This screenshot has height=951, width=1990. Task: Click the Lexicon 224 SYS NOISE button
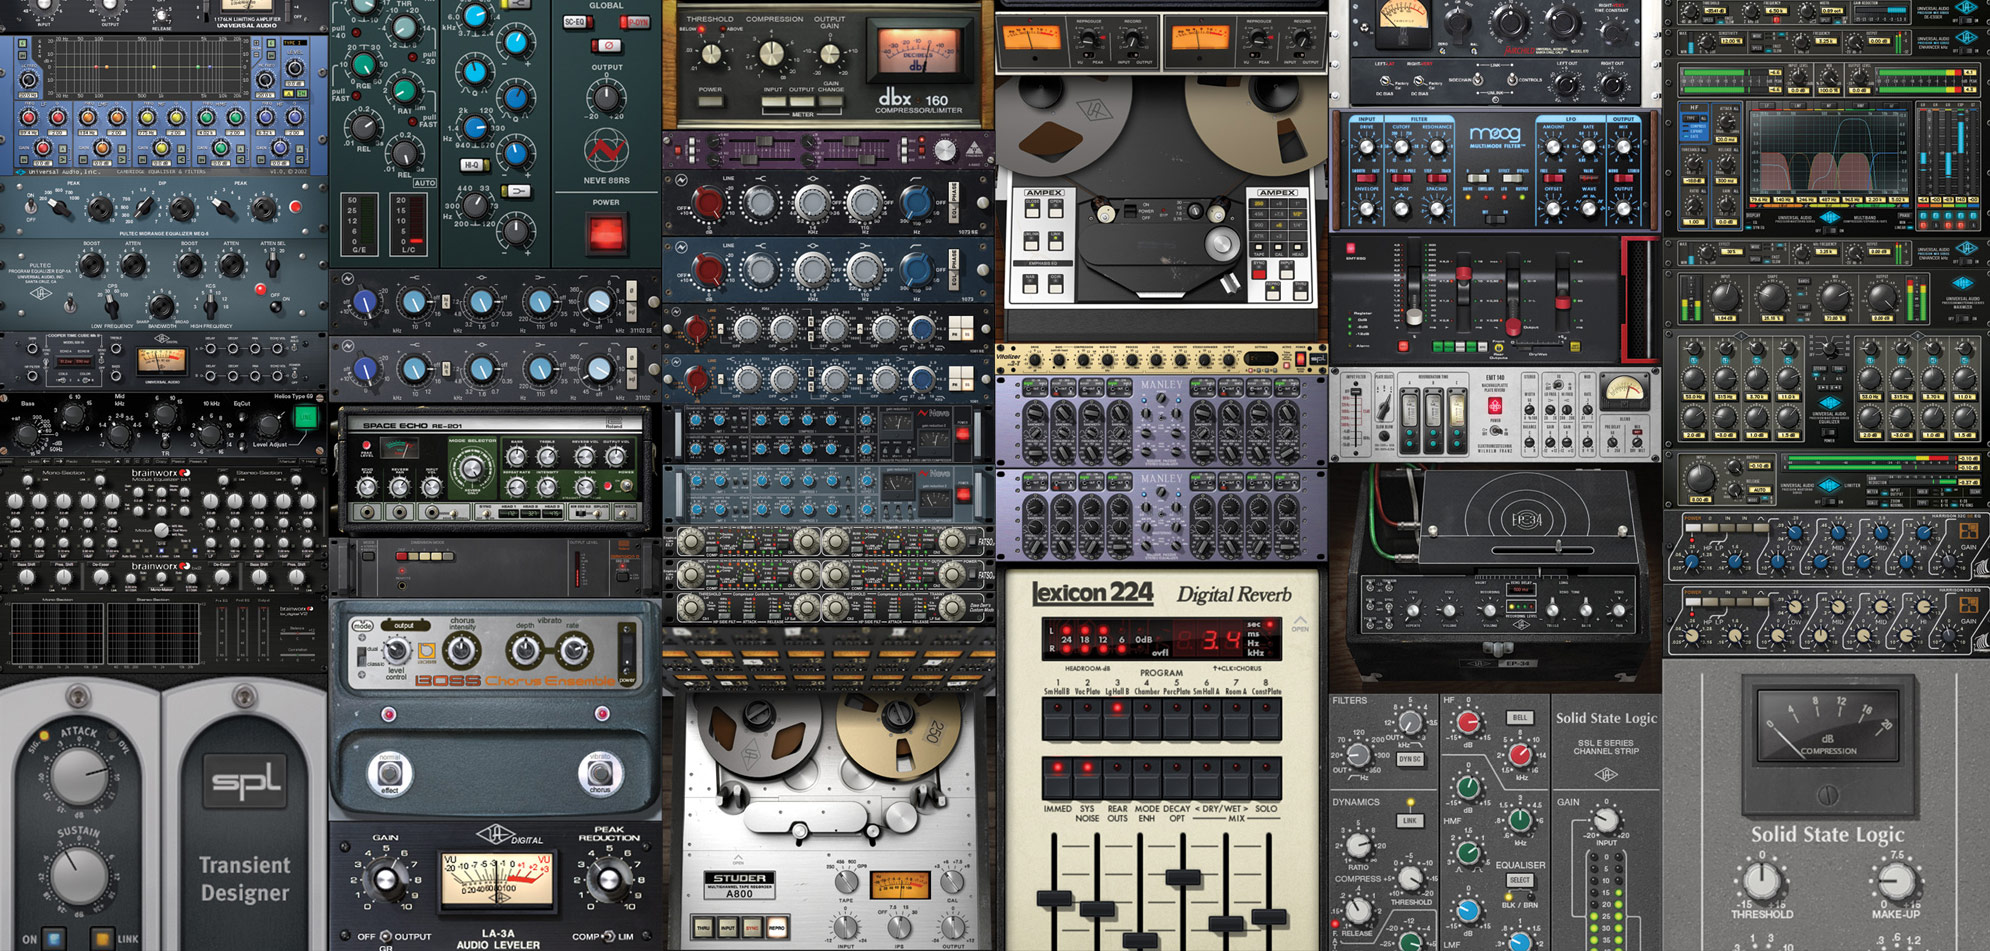click(x=1088, y=779)
